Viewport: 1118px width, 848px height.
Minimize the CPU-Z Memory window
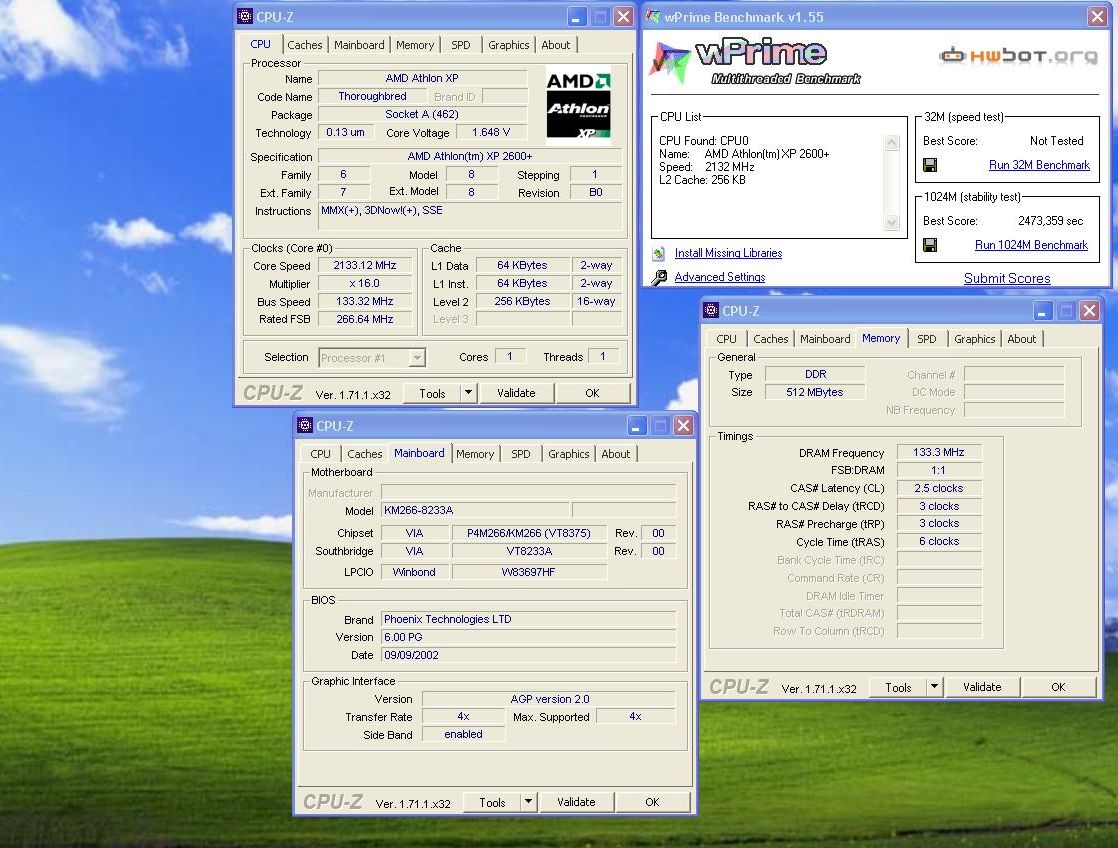click(x=1042, y=310)
